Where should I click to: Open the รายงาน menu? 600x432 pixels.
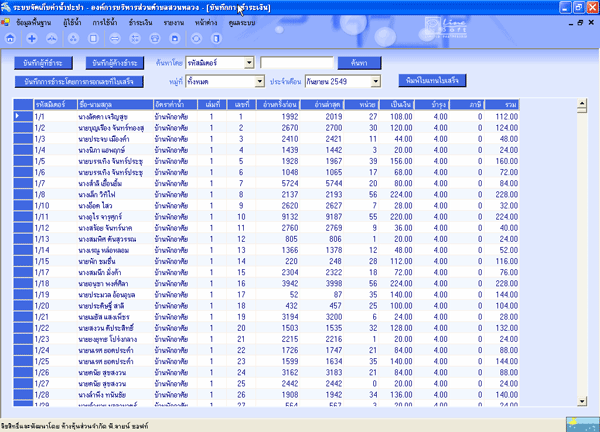[176, 21]
